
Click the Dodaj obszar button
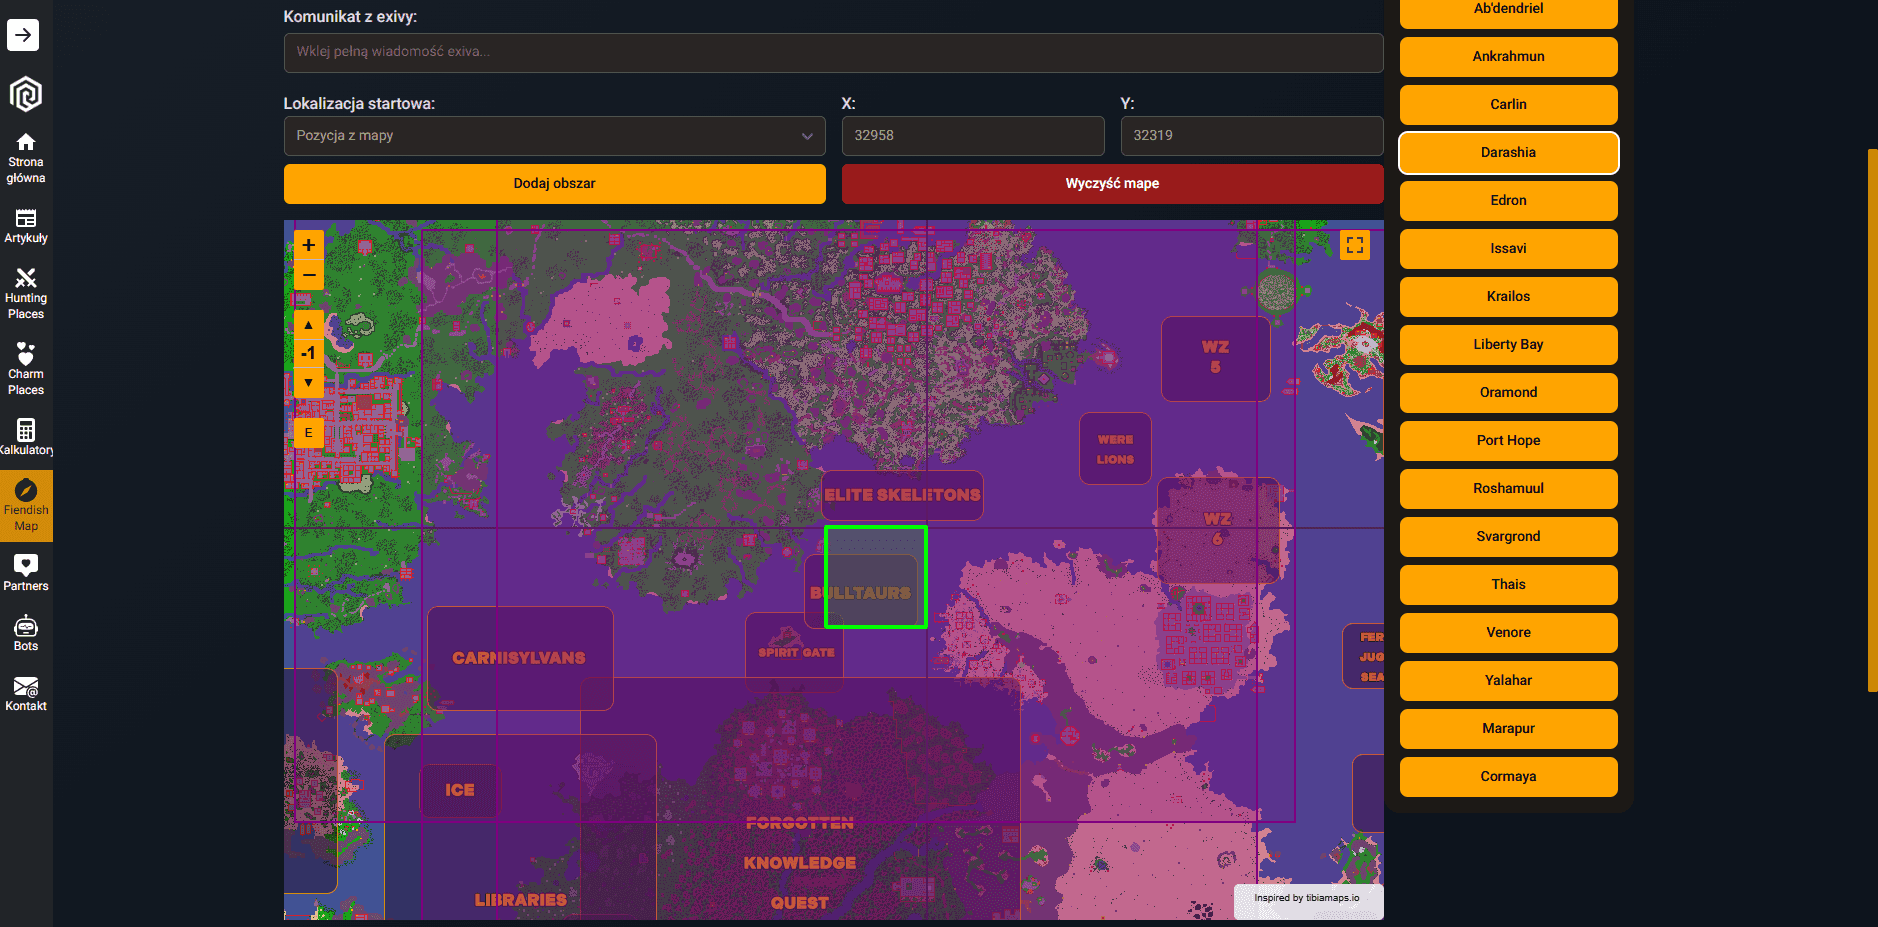[554, 183]
